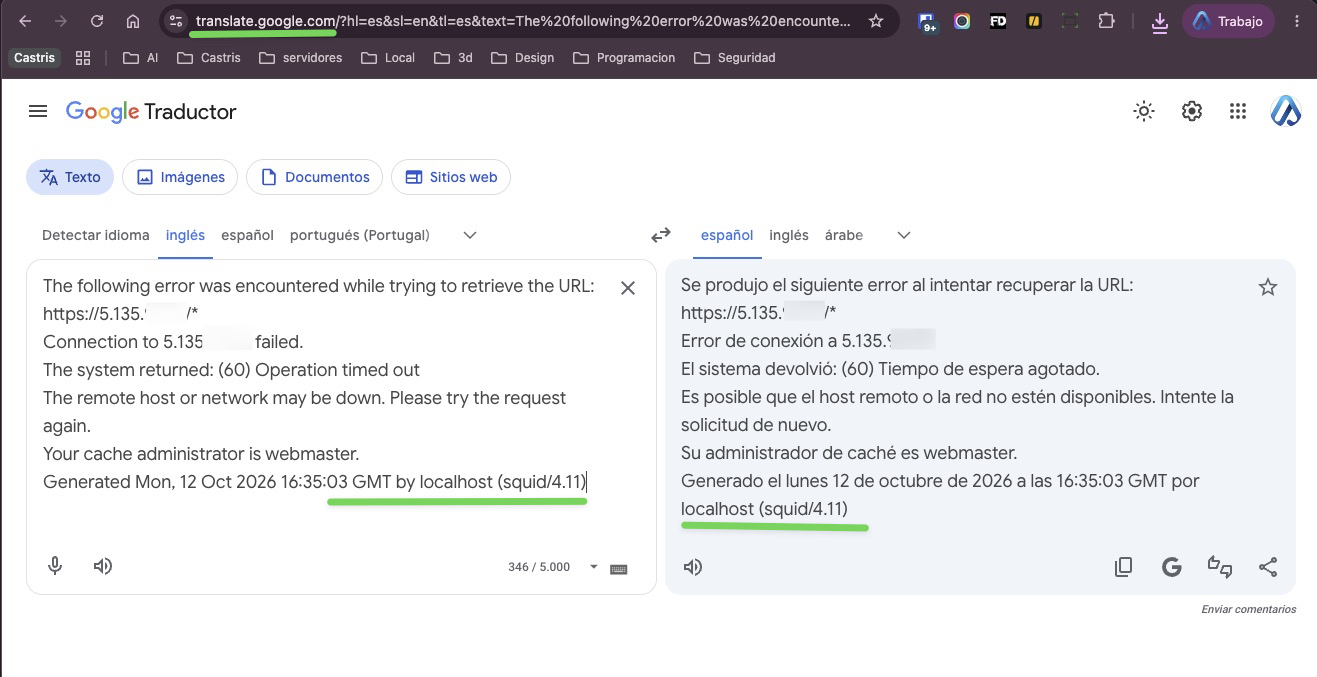
Task: Go forward with the browser forward arrow
Action: pyautogui.click(x=61, y=21)
